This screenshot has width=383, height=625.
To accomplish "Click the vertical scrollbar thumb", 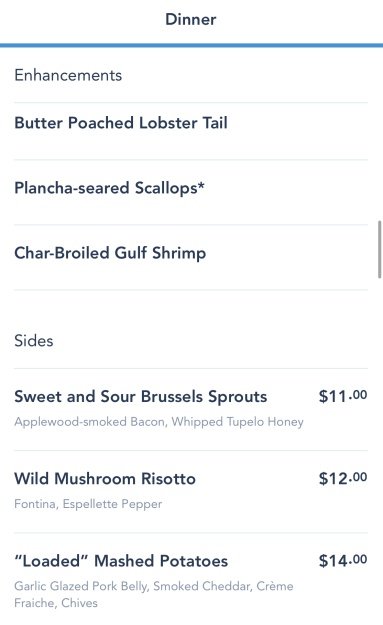I will 380,249.
